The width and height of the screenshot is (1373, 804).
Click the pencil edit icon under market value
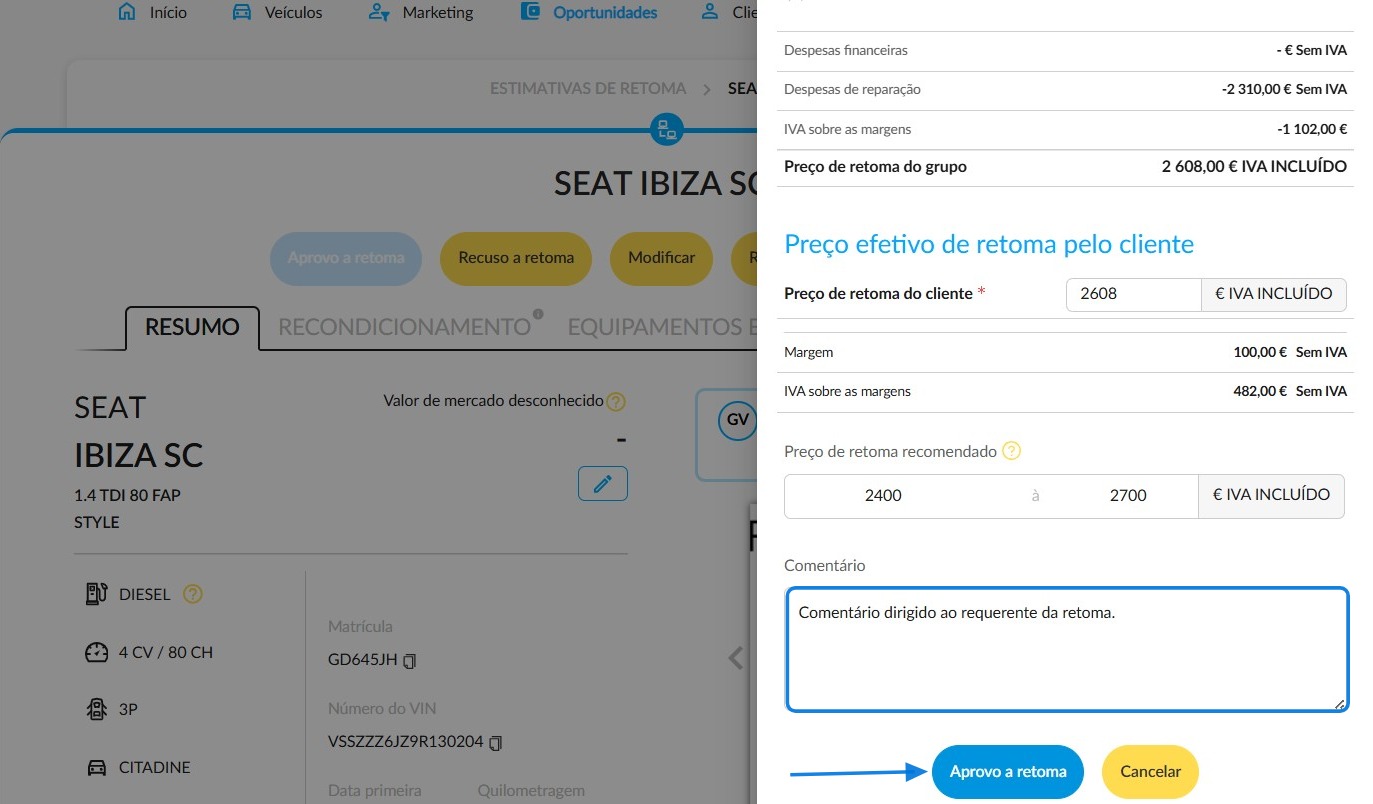point(603,484)
